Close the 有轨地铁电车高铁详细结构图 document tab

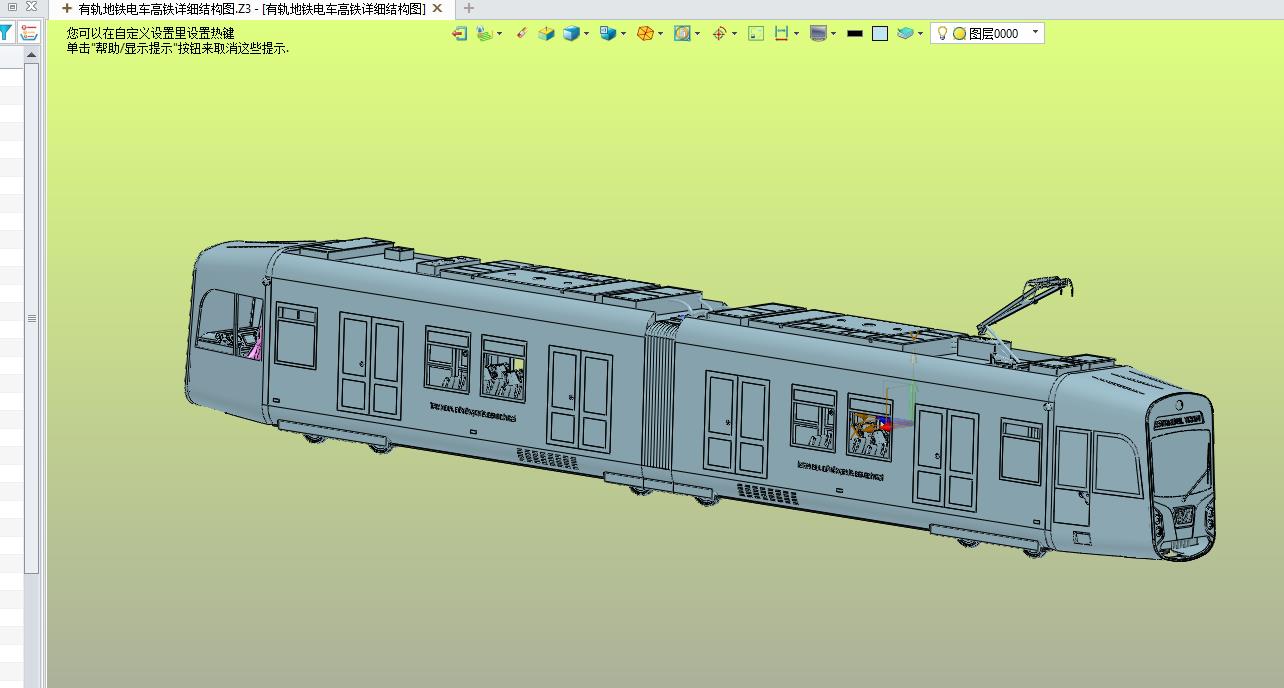(437, 8)
